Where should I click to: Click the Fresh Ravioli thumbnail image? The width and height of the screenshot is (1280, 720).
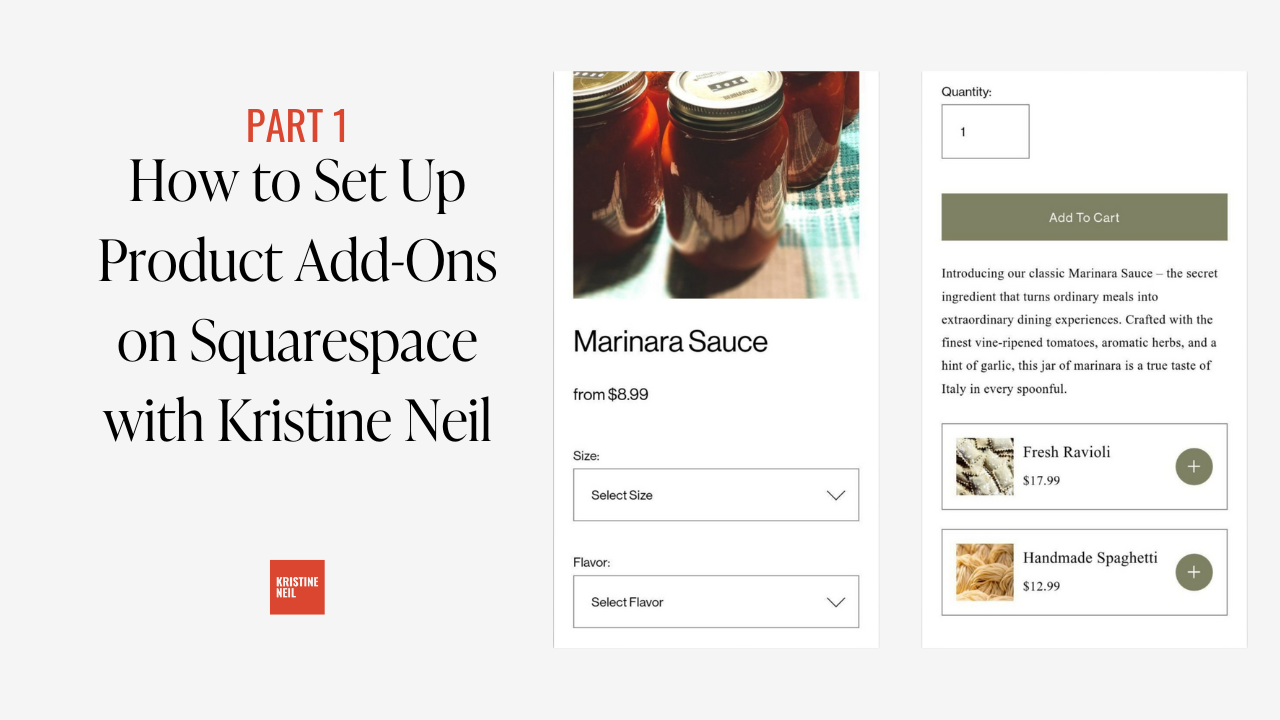pos(985,466)
